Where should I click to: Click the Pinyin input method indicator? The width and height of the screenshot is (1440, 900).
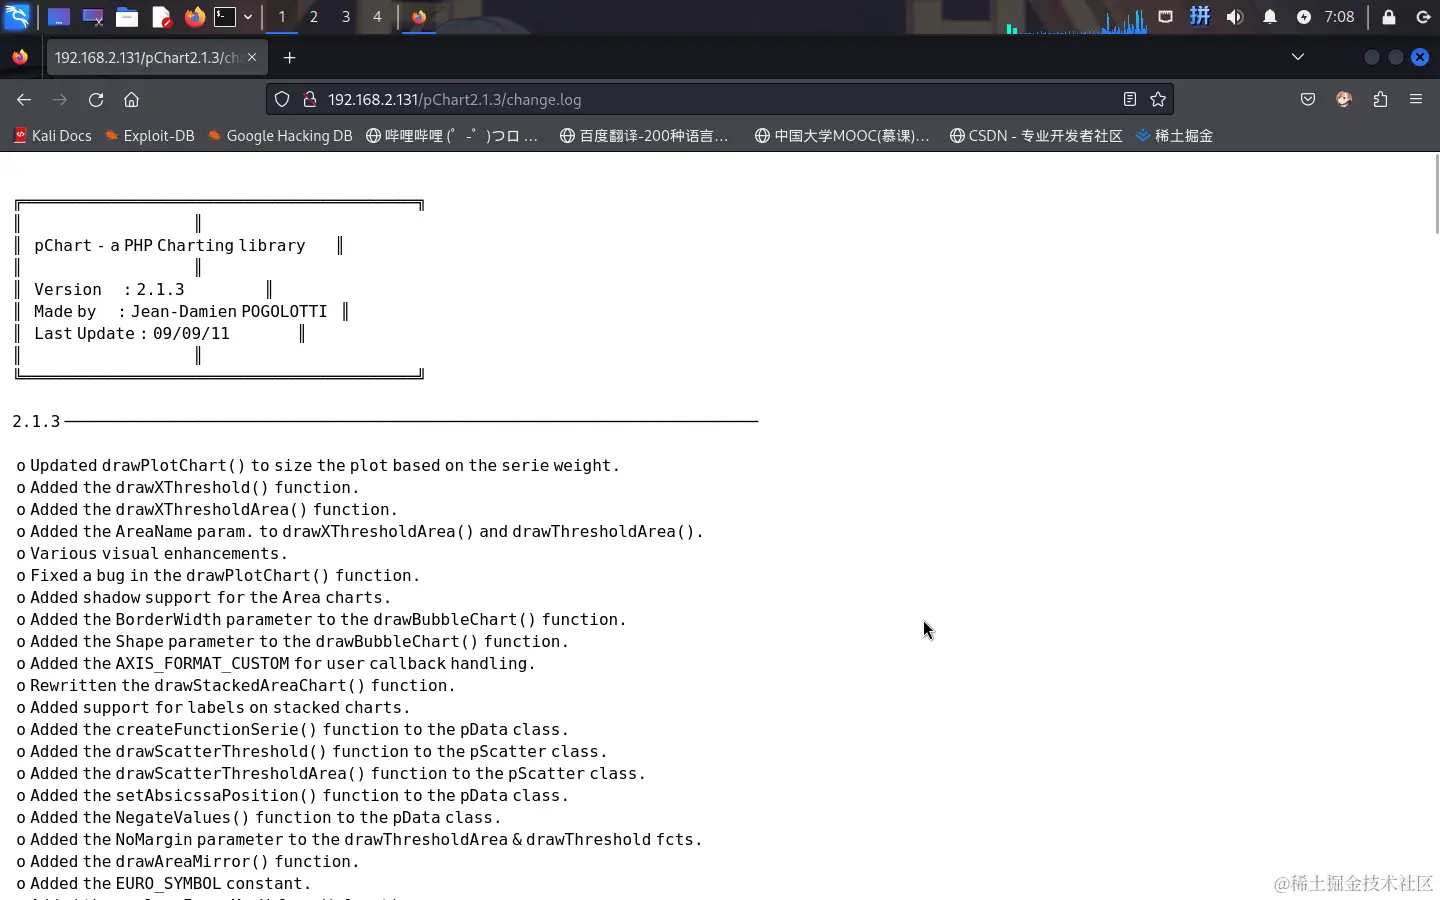click(x=1200, y=17)
